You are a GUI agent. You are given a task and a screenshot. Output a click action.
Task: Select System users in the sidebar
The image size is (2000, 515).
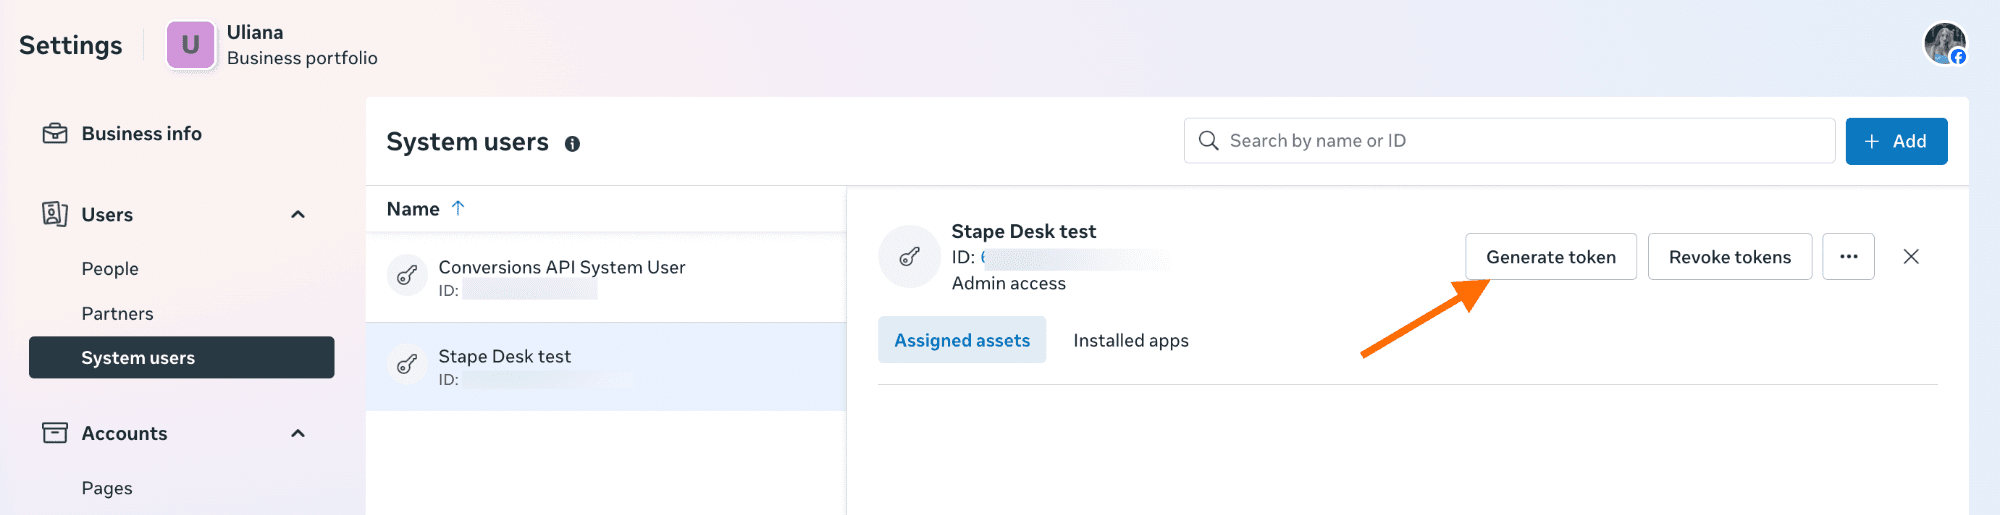tap(182, 357)
